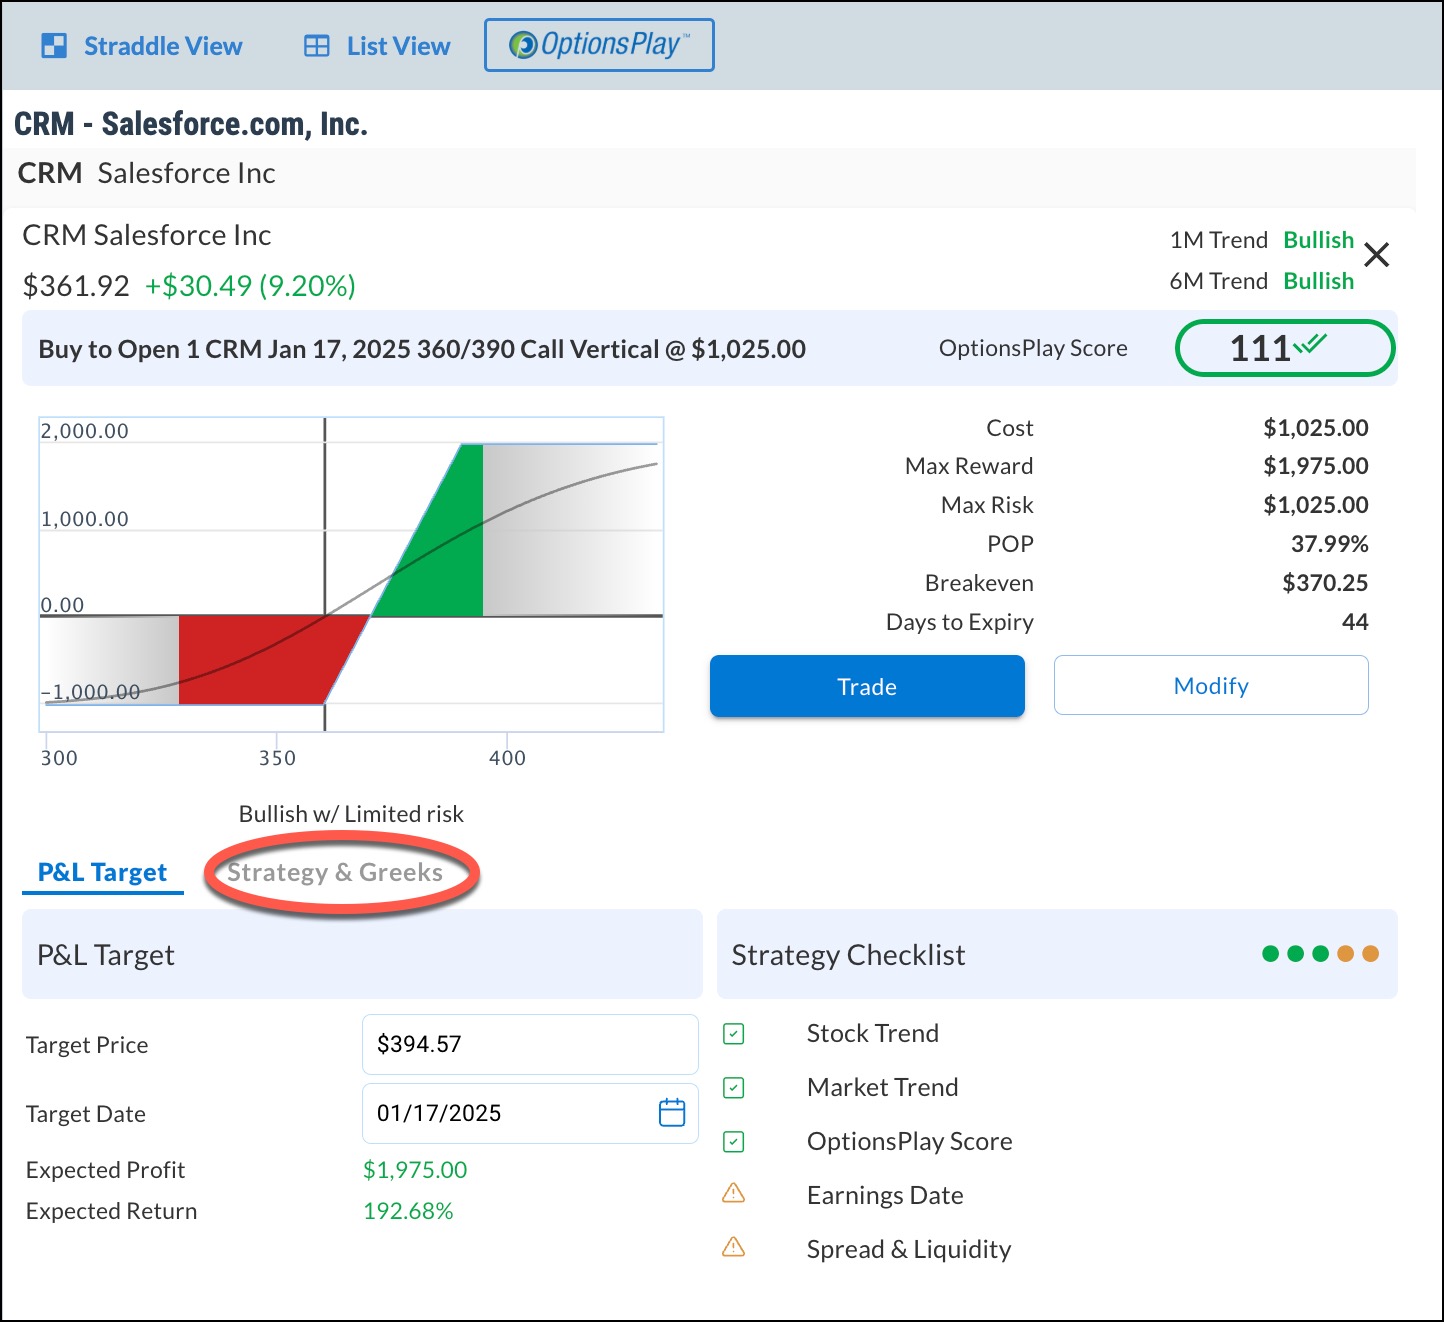
Task: Click the Stock Trend checklist item
Action: pyautogui.click(x=873, y=1033)
